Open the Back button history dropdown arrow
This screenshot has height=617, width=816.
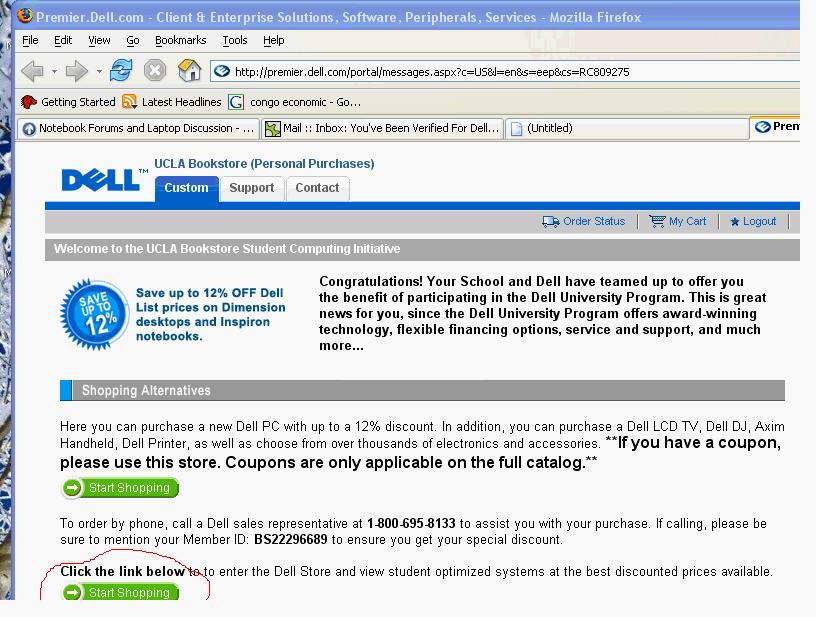[54, 71]
